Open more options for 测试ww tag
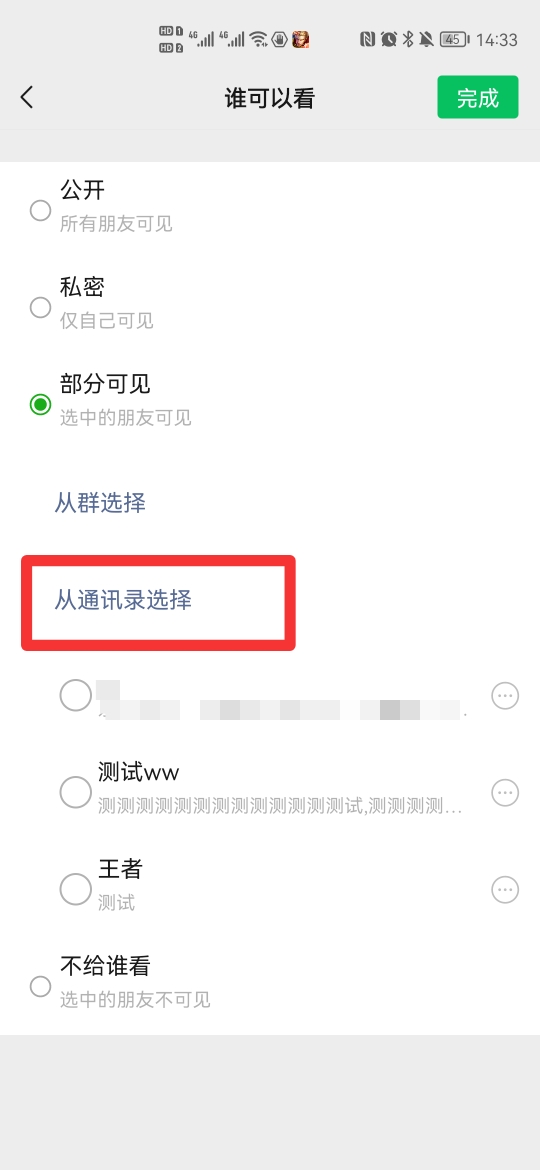 [x=505, y=792]
